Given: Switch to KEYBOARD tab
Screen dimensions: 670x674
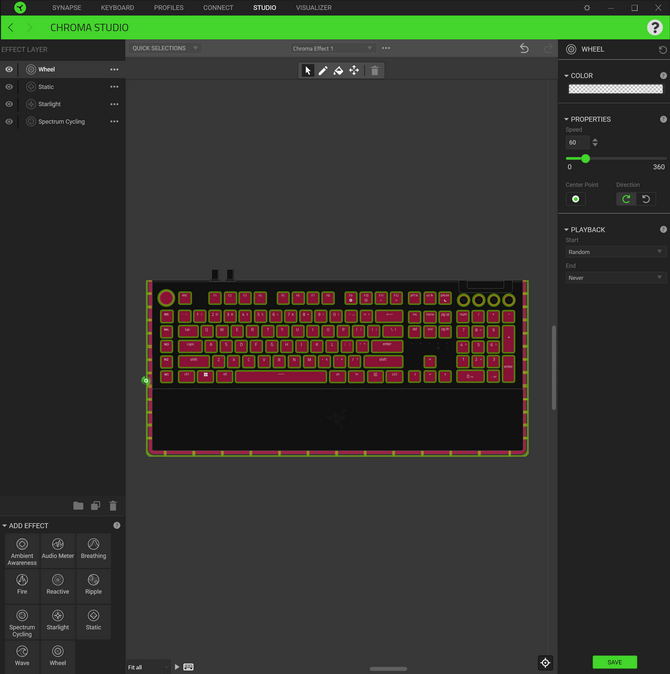Looking at the screenshot, I should pyautogui.click(x=117, y=8).
